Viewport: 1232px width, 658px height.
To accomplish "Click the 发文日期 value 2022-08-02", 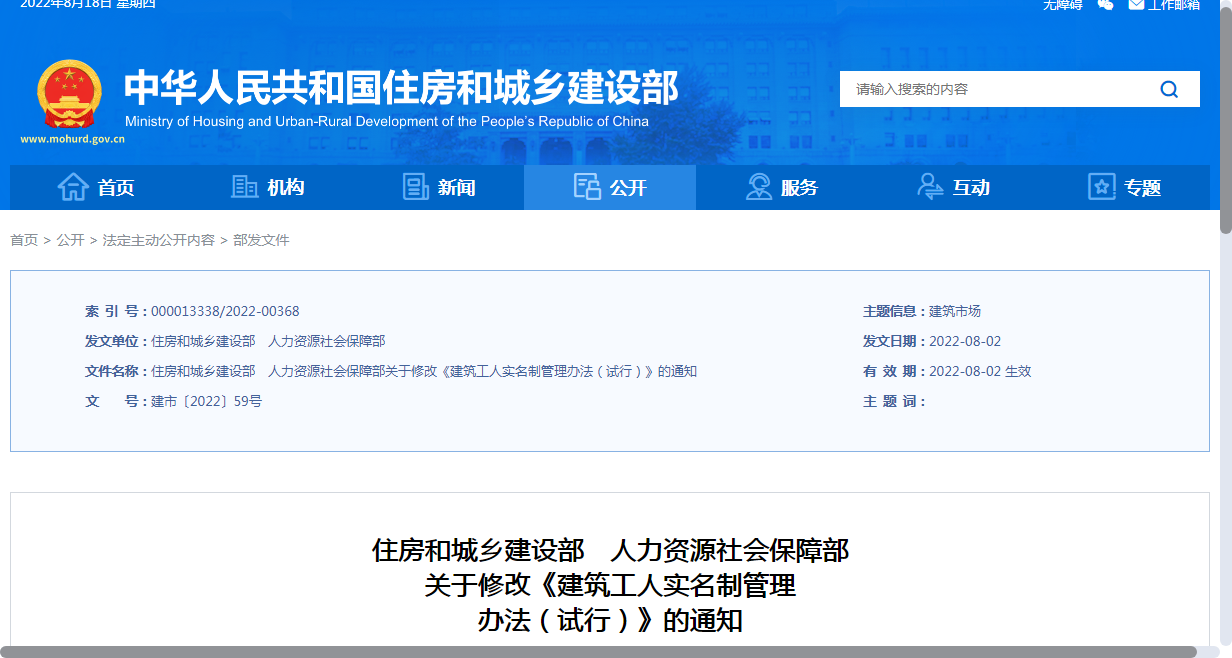I will click(965, 341).
